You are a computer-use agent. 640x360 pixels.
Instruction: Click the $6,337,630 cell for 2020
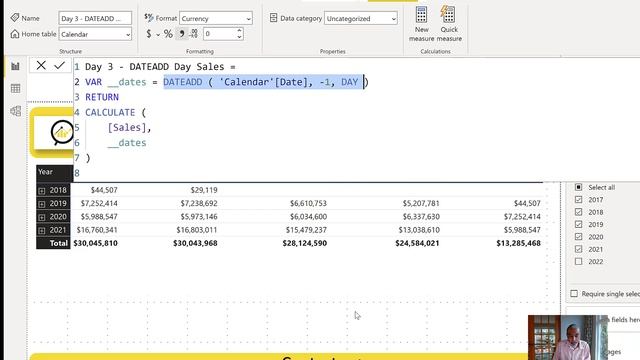tap(421, 217)
